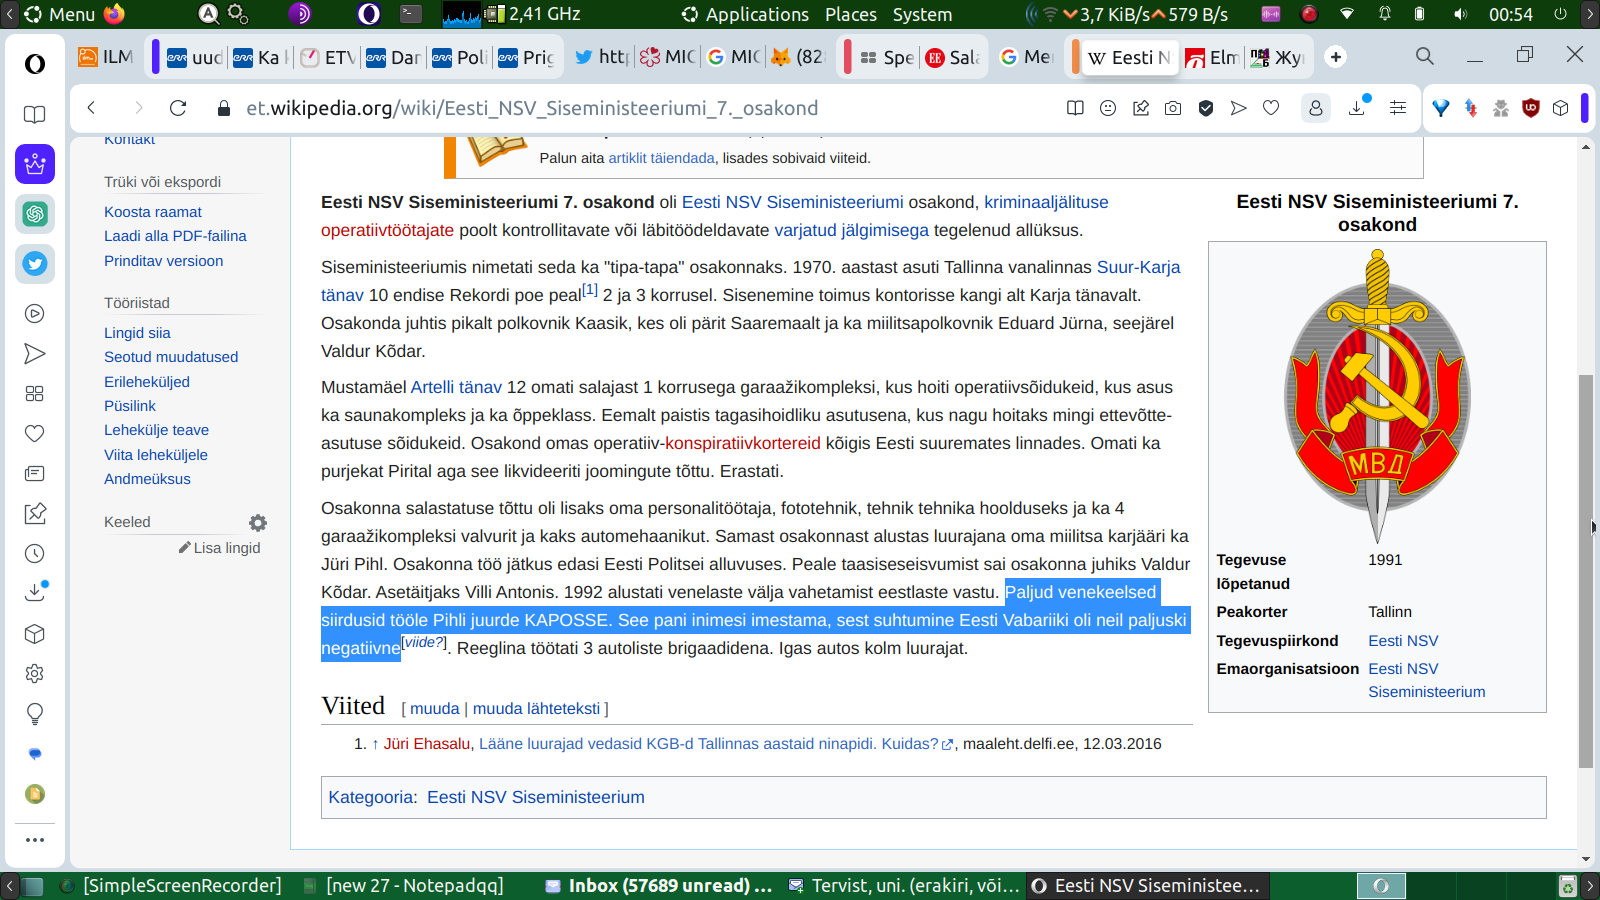Click the URL address field
The image size is (1600, 900).
[x=640, y=108]
